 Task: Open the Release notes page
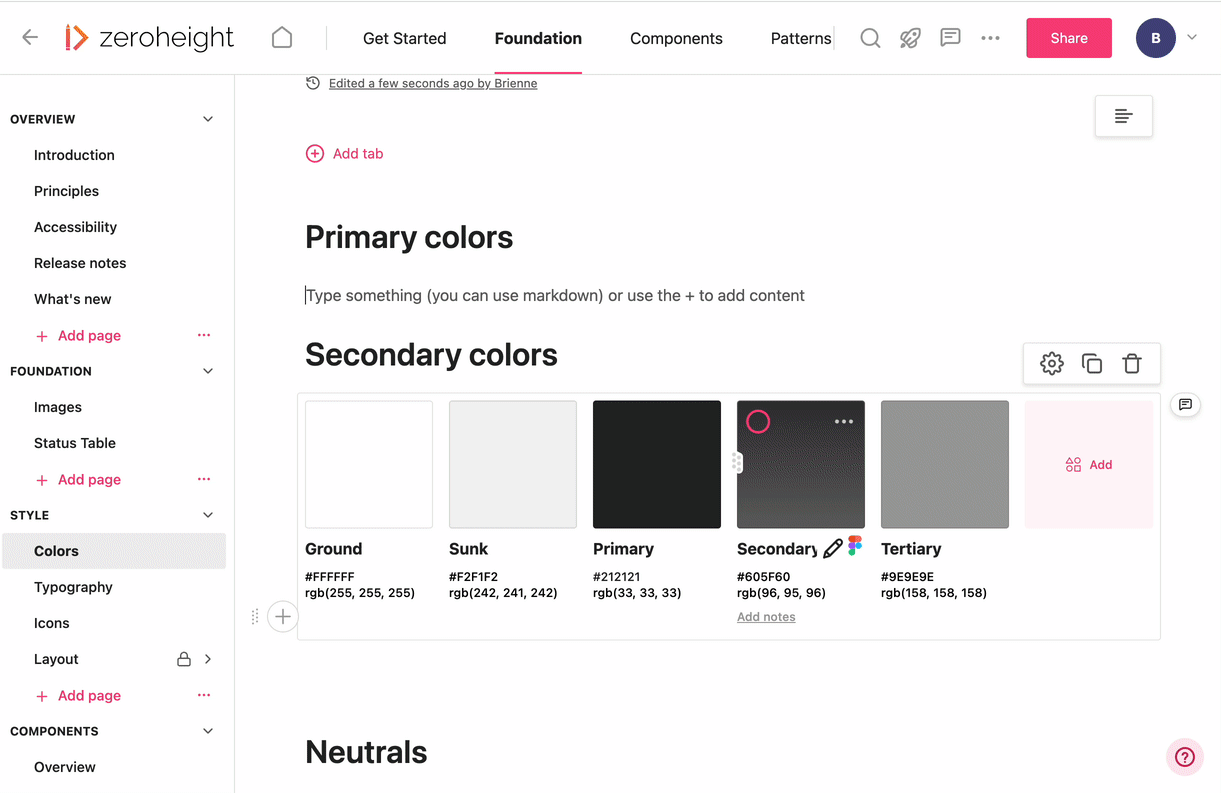point(80,263)
